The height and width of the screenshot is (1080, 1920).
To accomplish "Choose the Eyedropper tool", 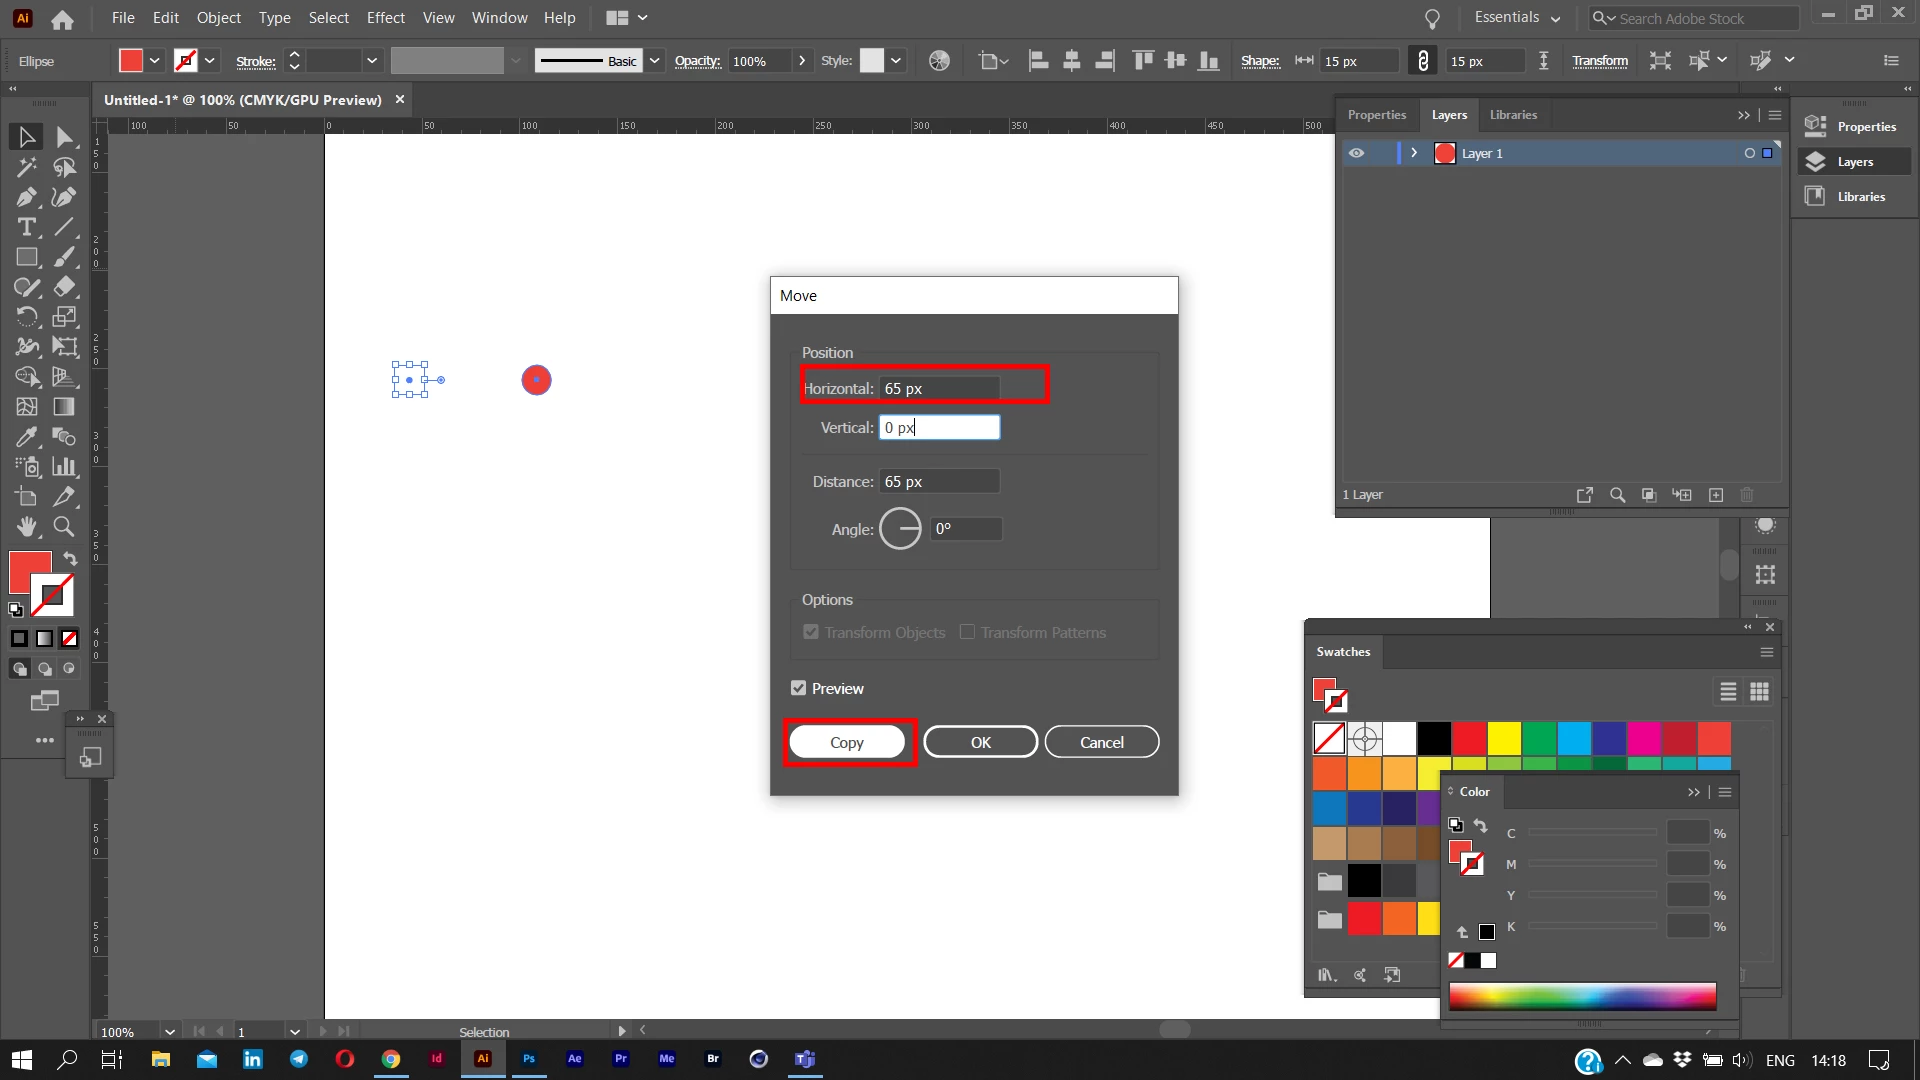I will [x=26, y=437].
